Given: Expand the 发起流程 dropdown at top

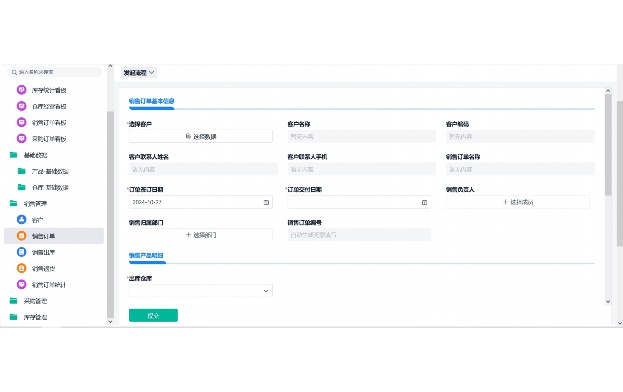Looking at the screenshot, I should click(x=139, y=73).
